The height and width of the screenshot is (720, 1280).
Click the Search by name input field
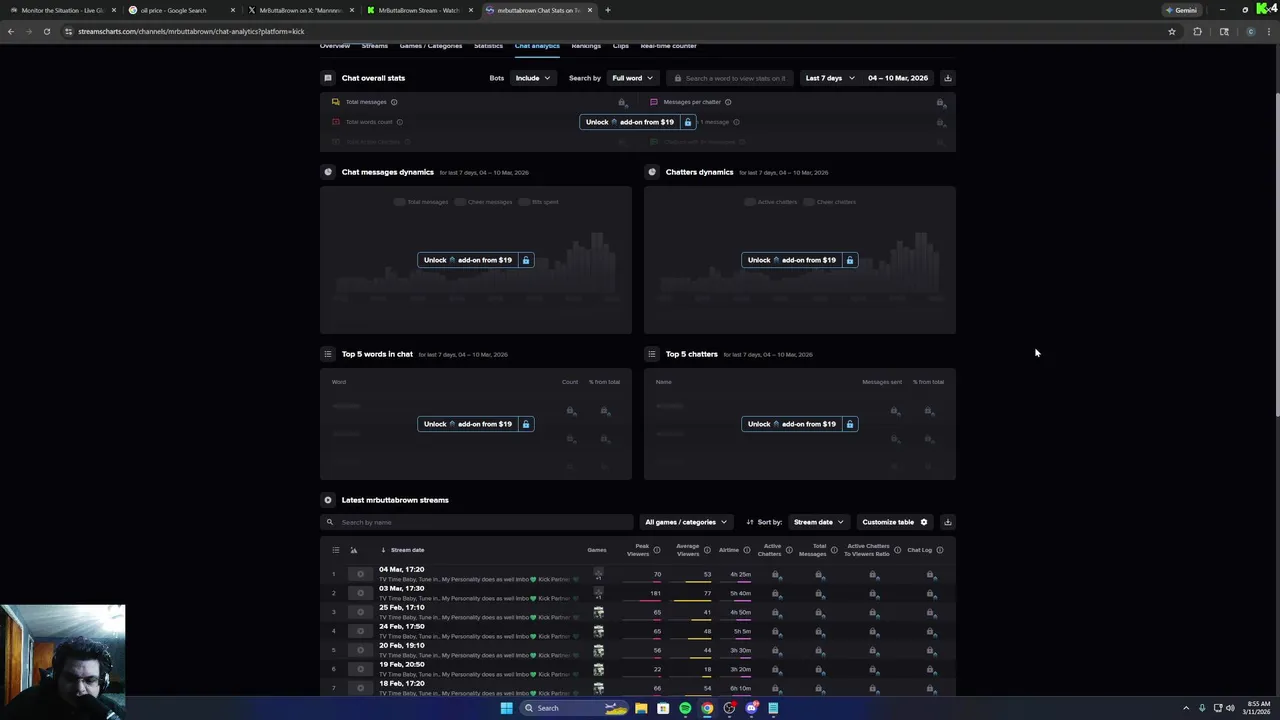point(477,522)
